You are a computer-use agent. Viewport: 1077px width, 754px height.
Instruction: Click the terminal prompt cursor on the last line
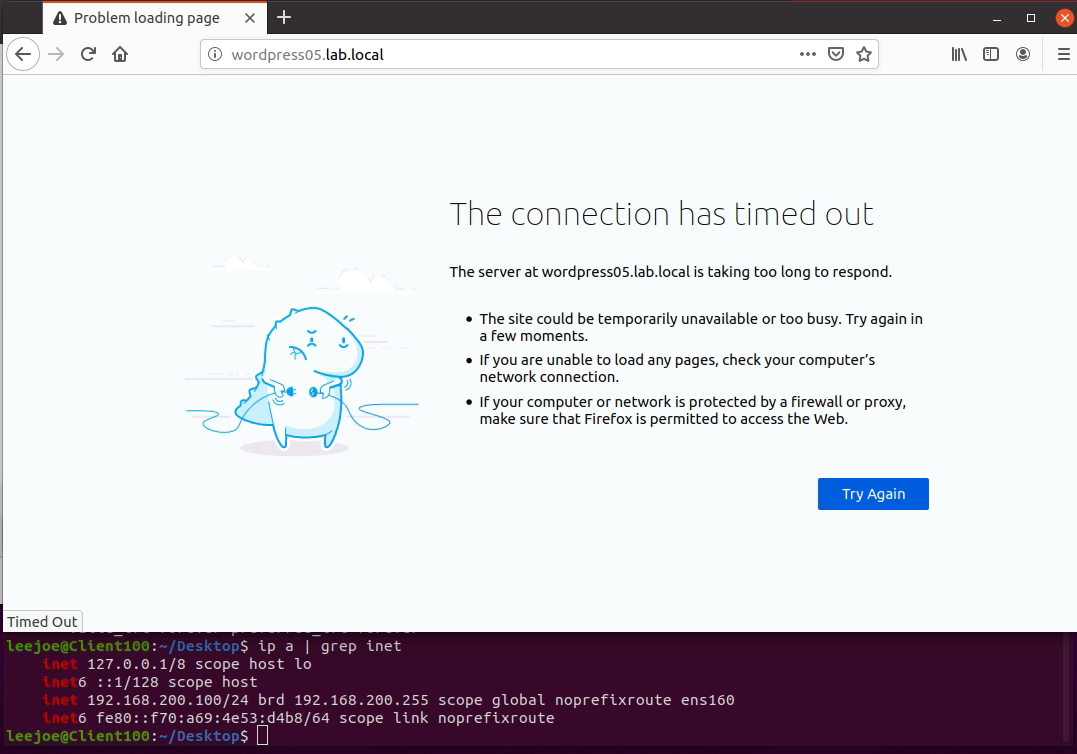[x=262, y=735]
